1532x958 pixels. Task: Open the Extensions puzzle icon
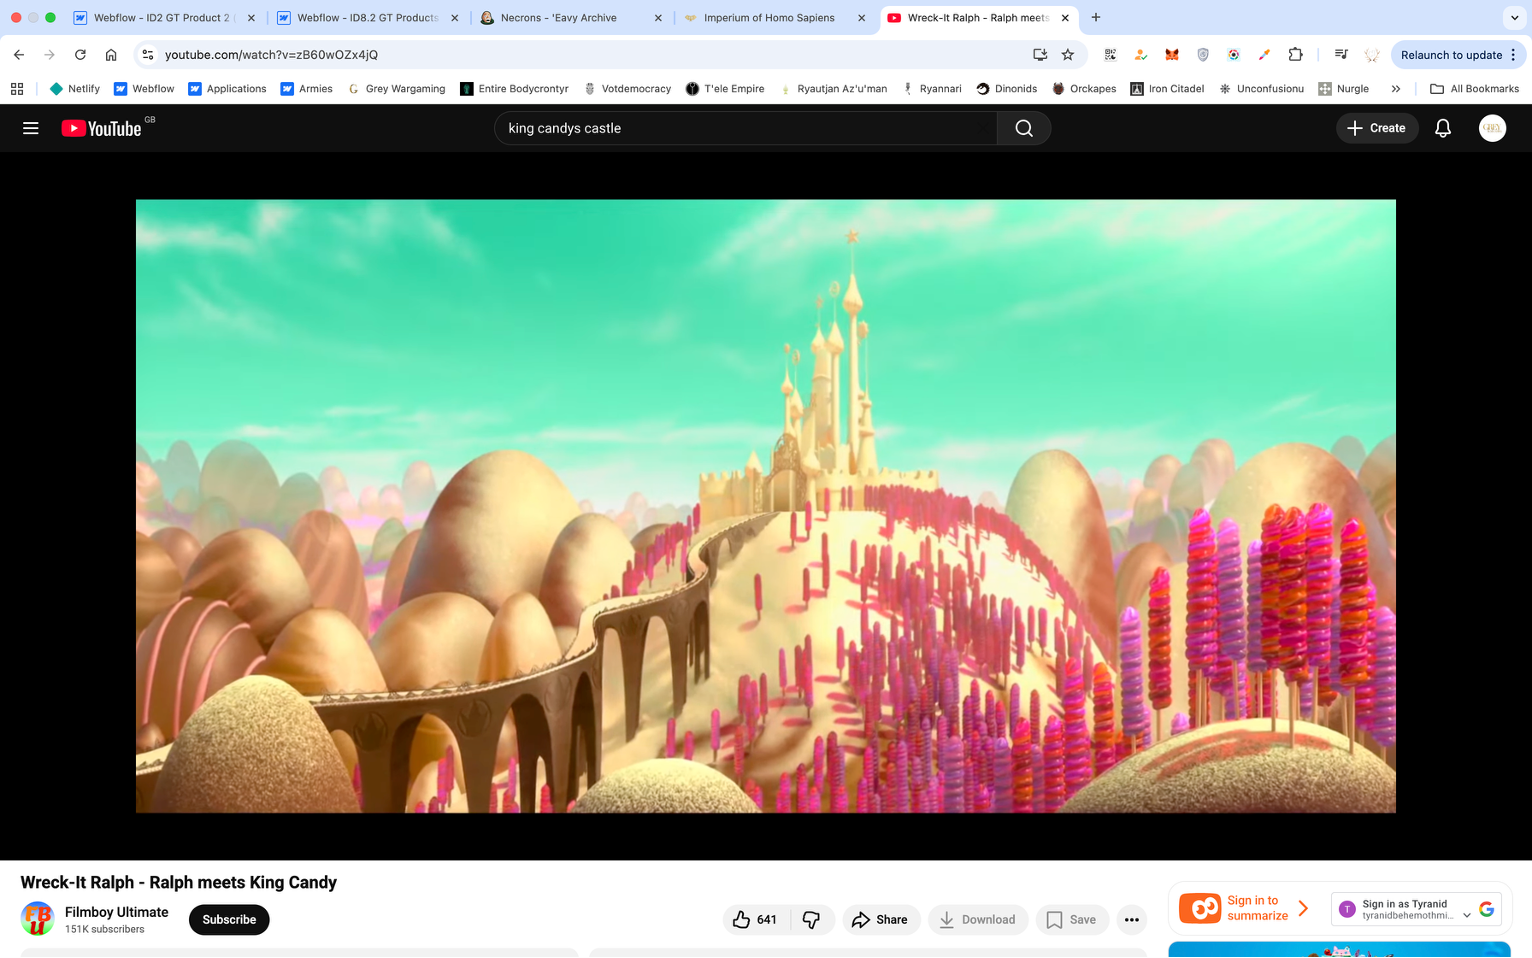pos(1295,55)
